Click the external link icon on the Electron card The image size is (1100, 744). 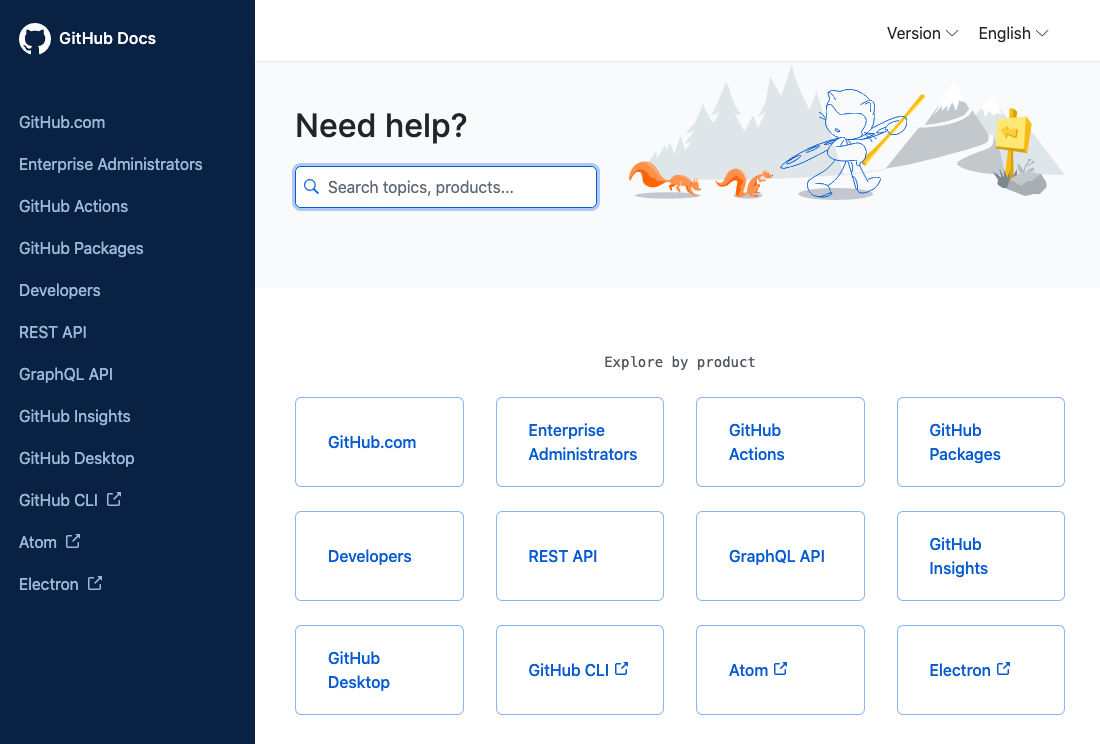point(1003,668)
